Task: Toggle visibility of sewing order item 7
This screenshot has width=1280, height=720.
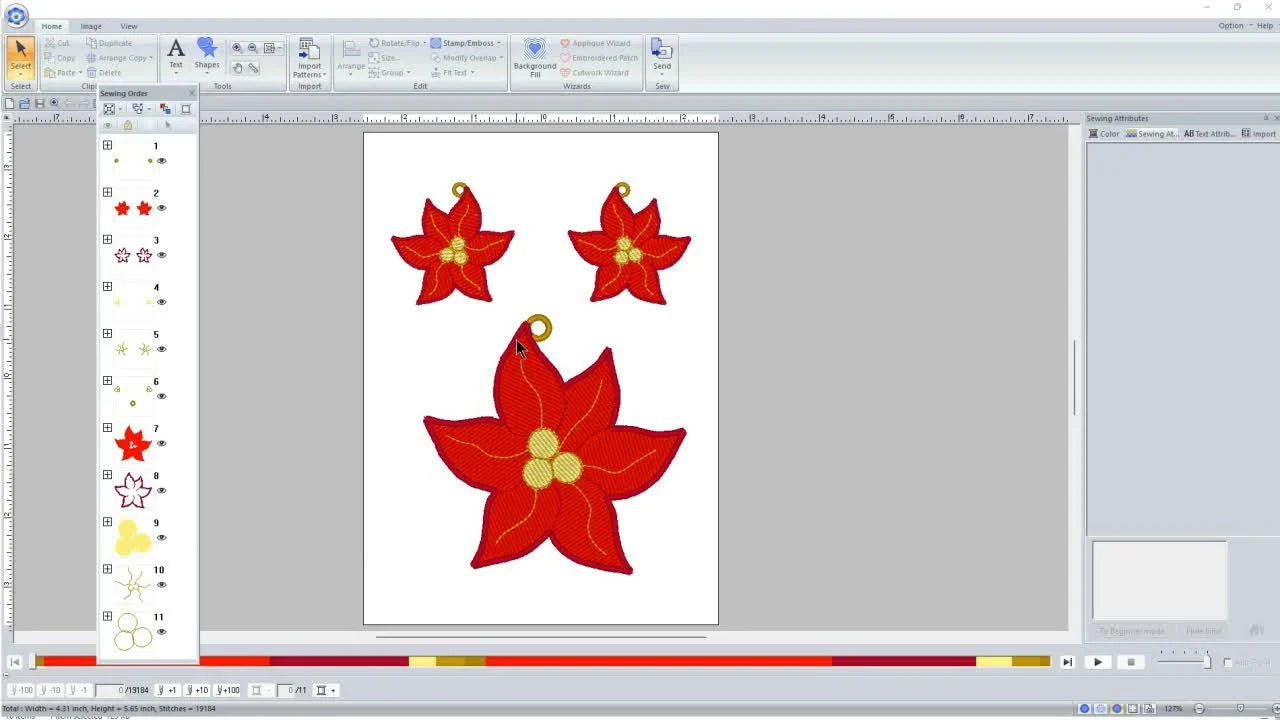Action: click(161, 443)
